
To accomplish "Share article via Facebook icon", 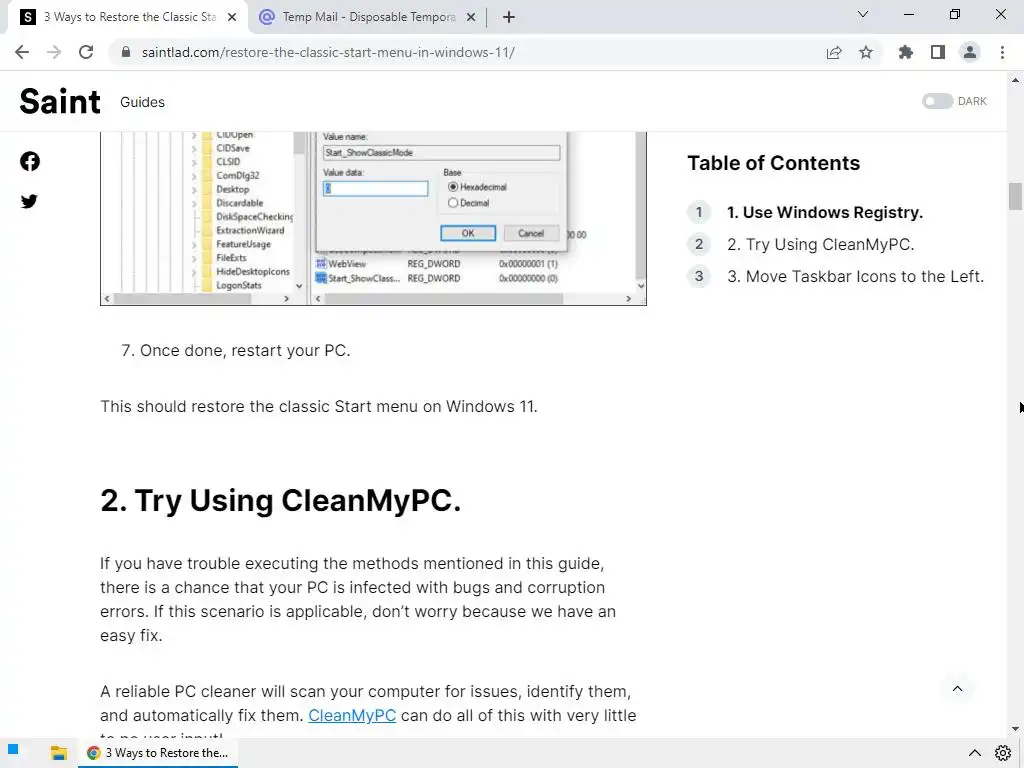I will (x=29, y=161).
